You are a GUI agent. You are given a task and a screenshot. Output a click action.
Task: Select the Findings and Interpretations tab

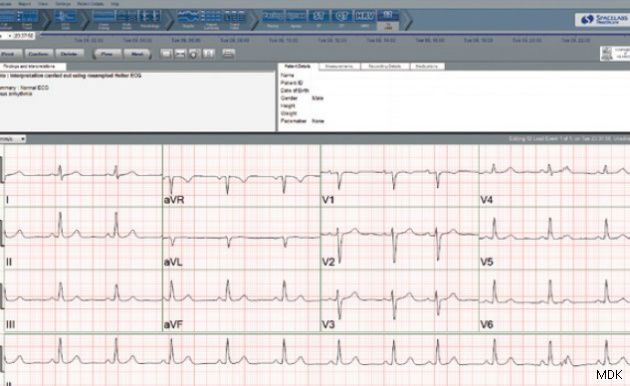[x=32, y=66]
